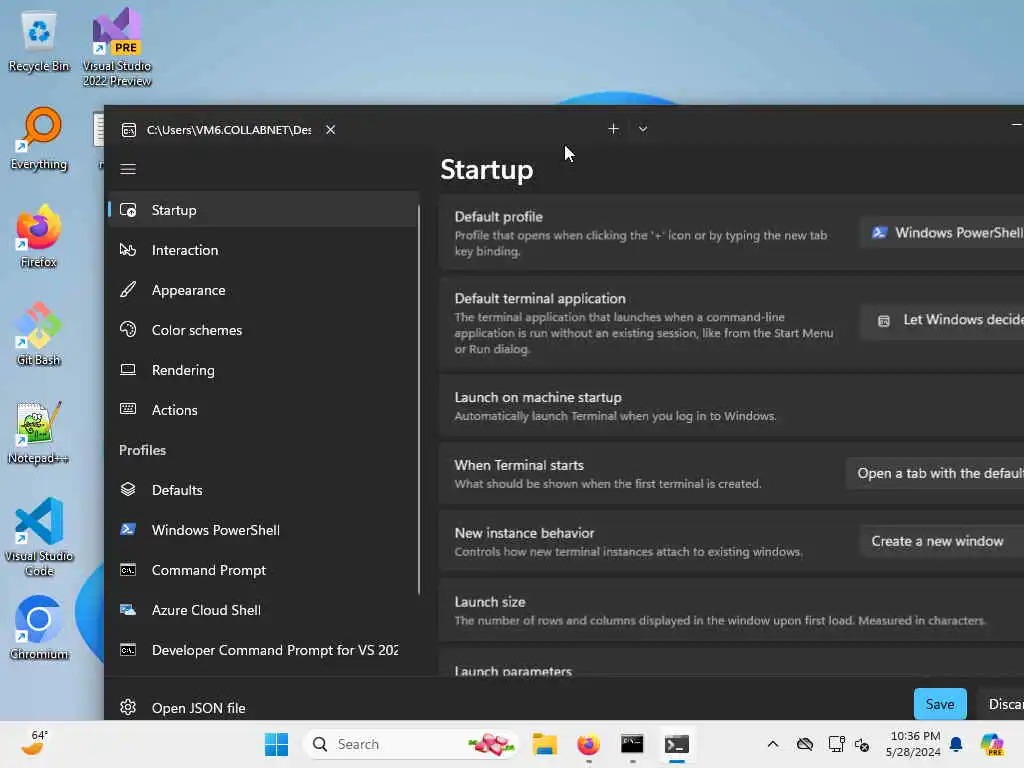Open Windows PowerShell profile settings

coord(263,530)
